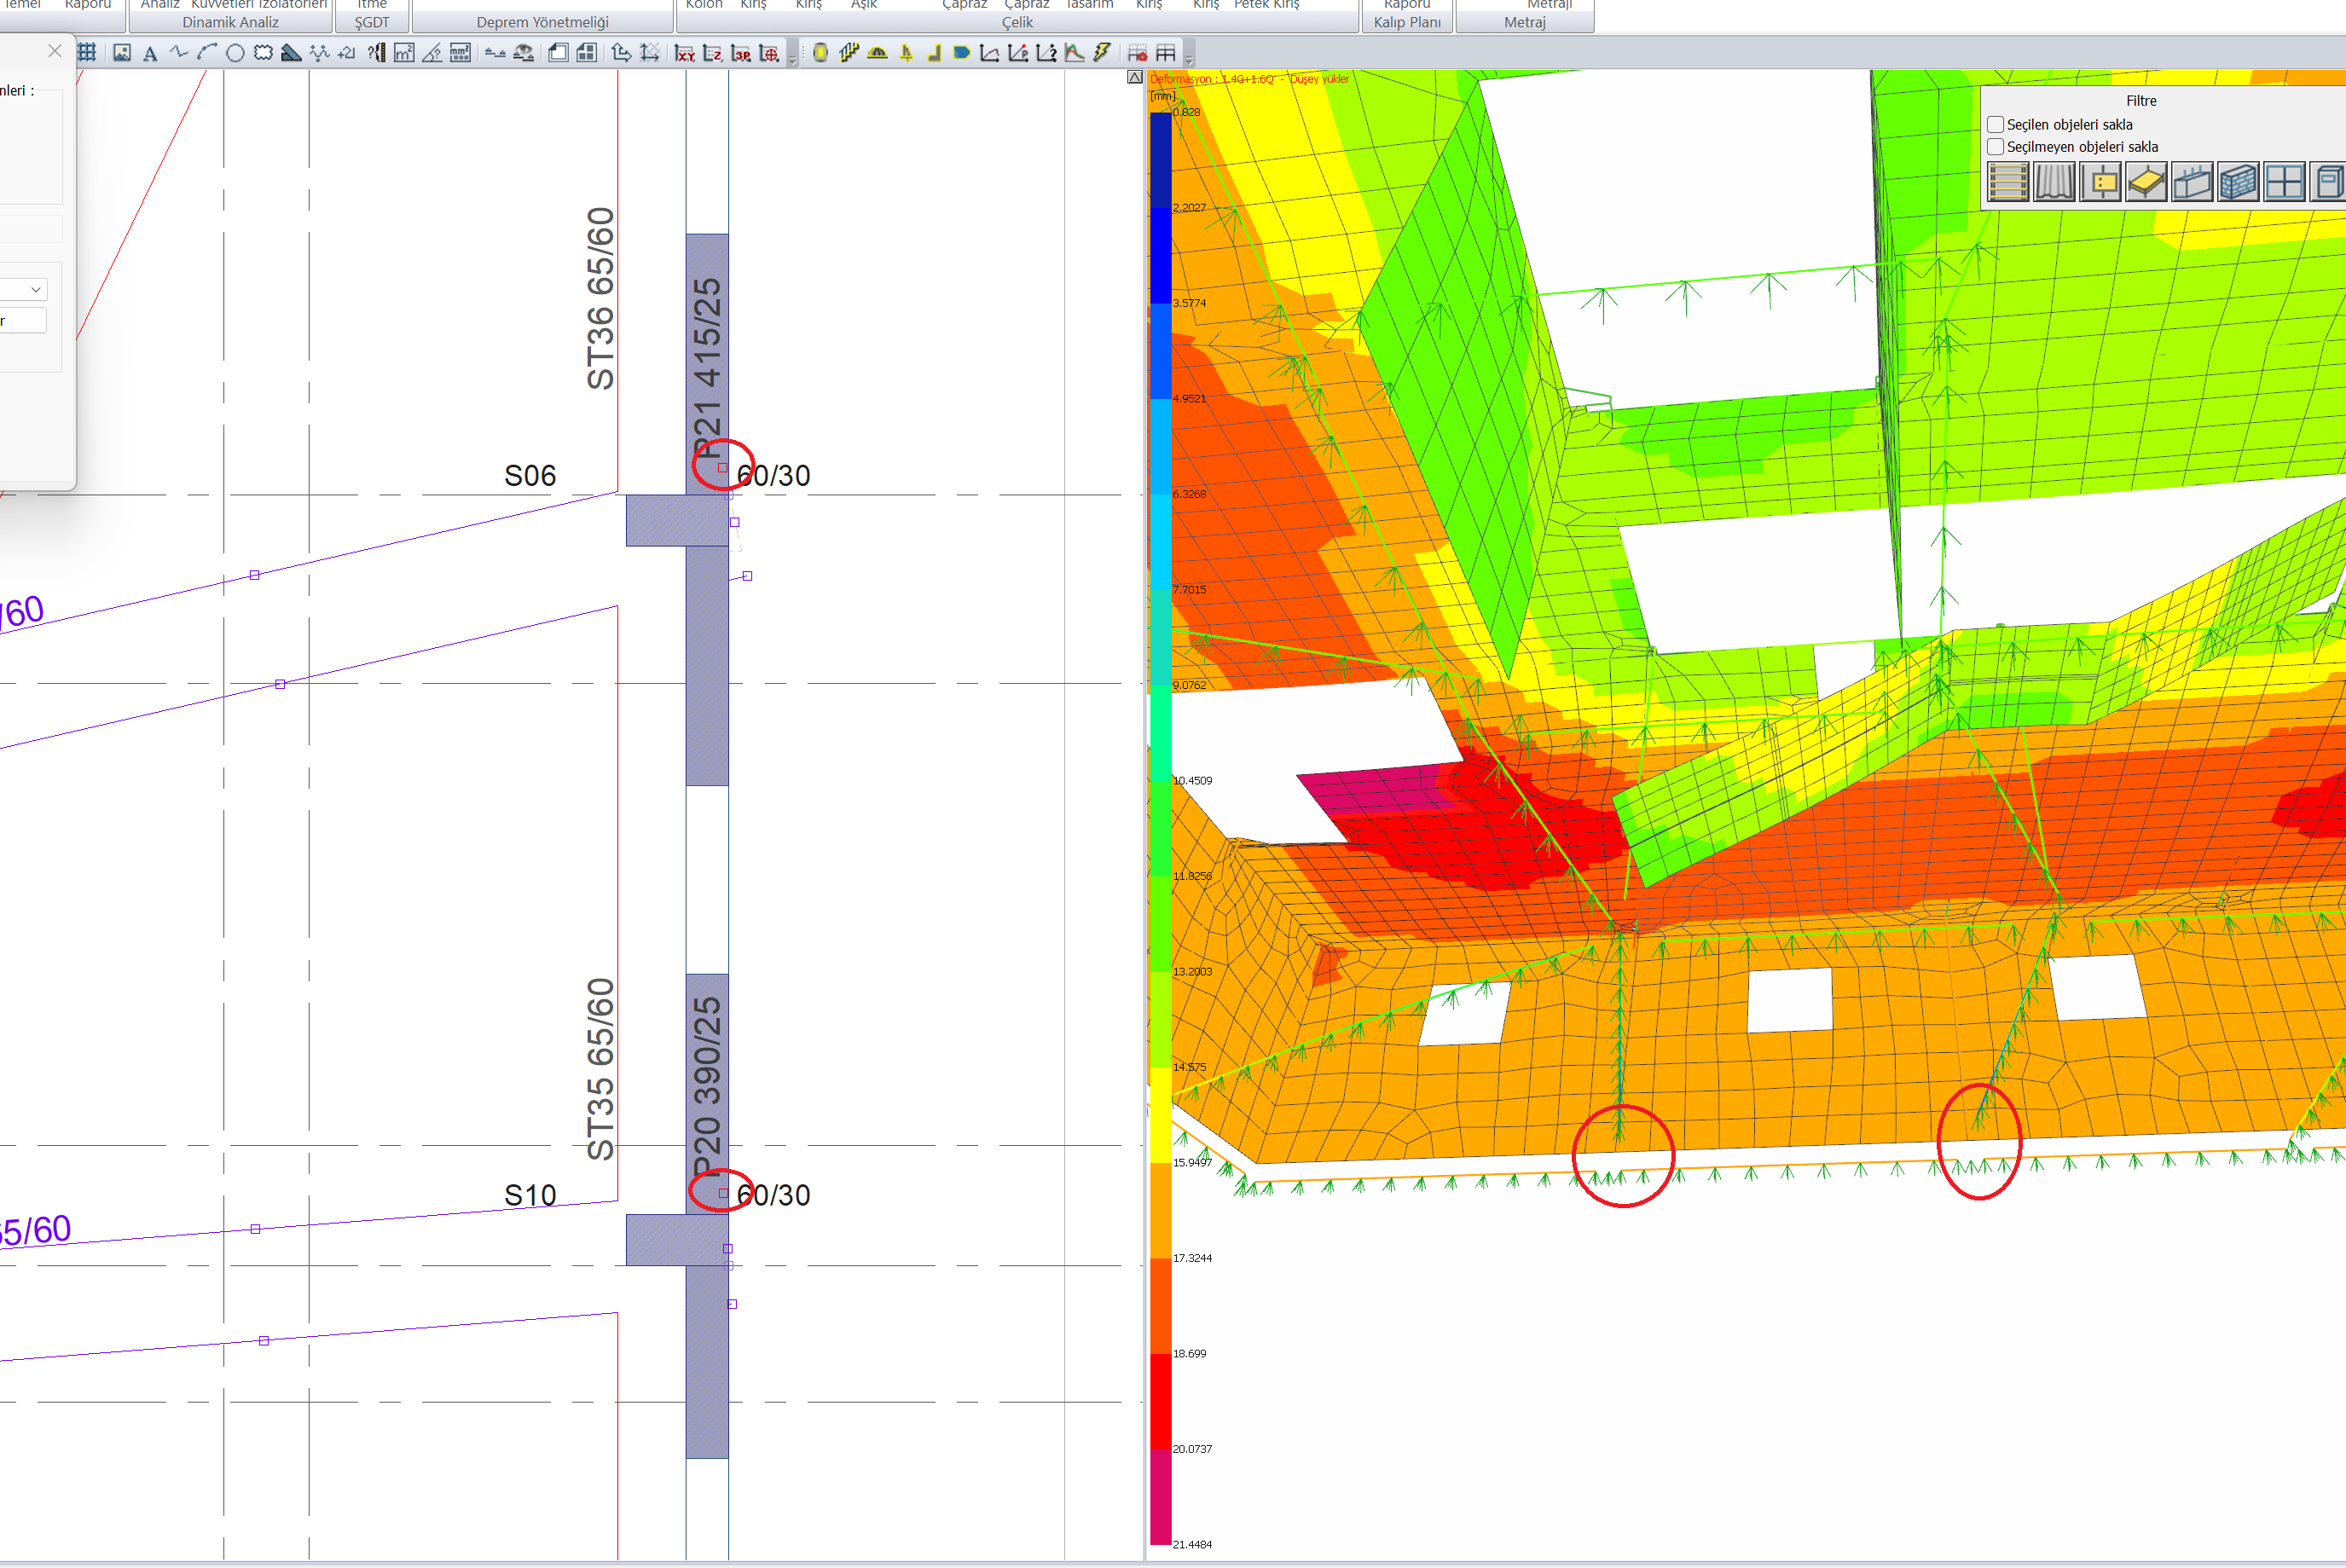Close the left side panel
Image resolution: width=2346 pixels, height=1568 pixels.
55,50
